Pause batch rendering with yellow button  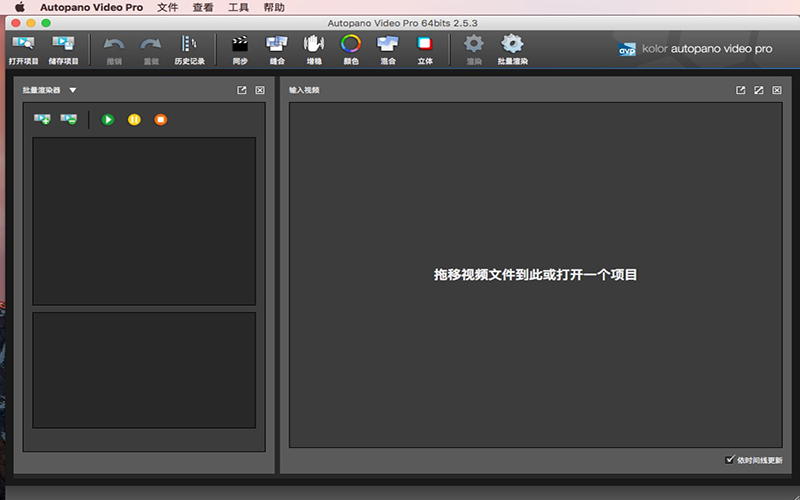(x=134, y=119)
